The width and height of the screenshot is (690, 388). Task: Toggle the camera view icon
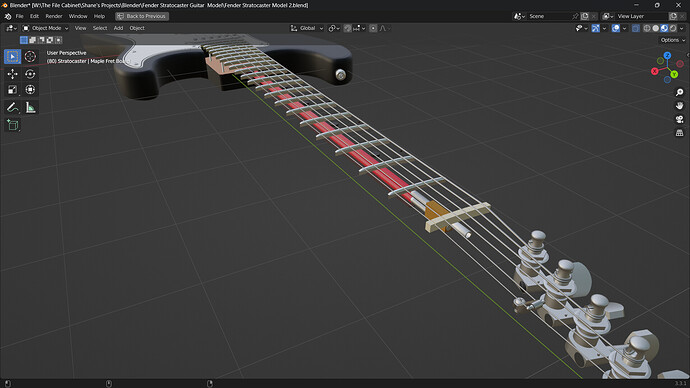[679, 119]
